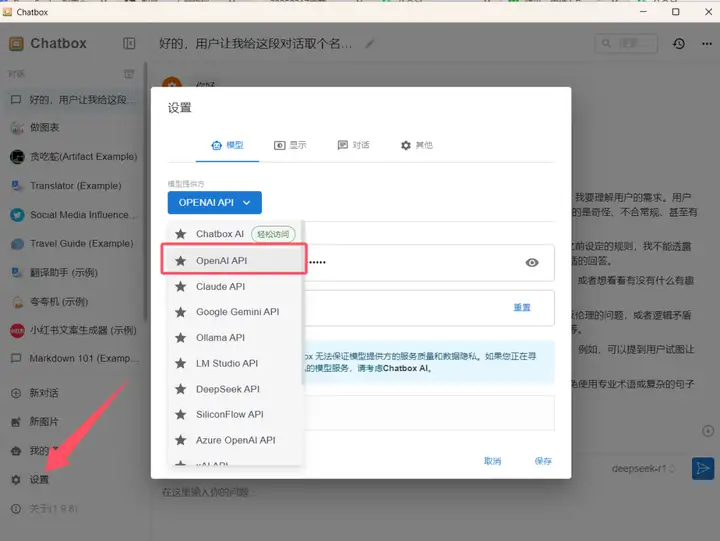This screenshot has width=720, height=541.
Task: Click the archive icon beside 对话 label
Action: pos(129,74)
